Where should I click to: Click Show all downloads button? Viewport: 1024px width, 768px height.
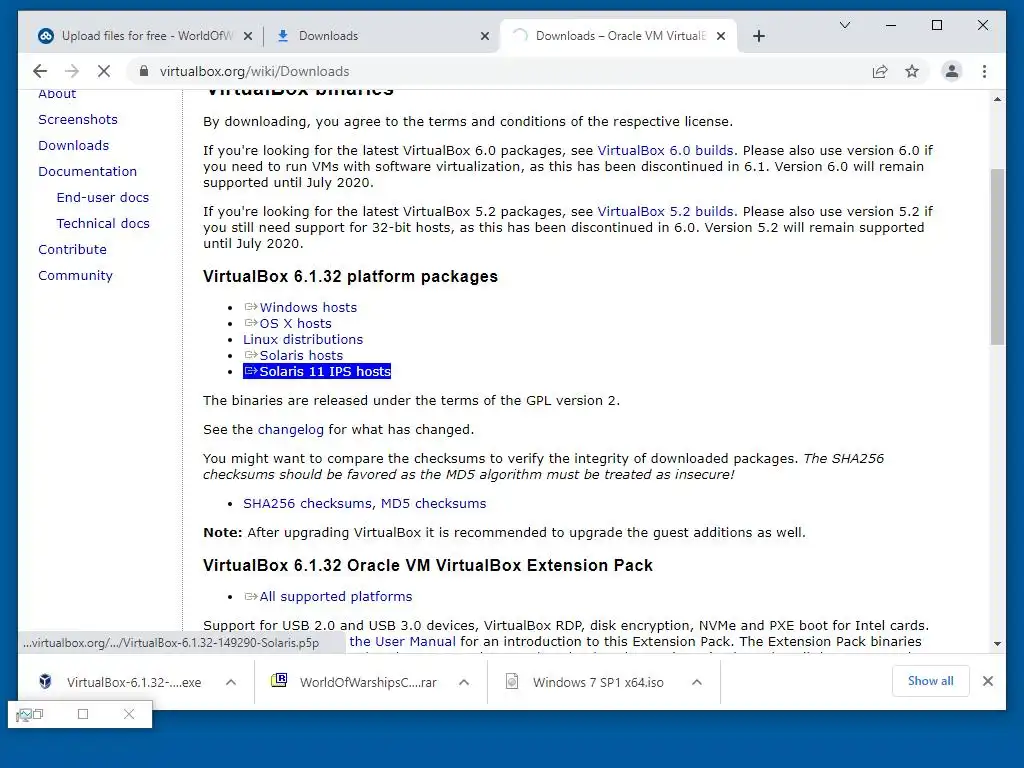coord(930,681)
